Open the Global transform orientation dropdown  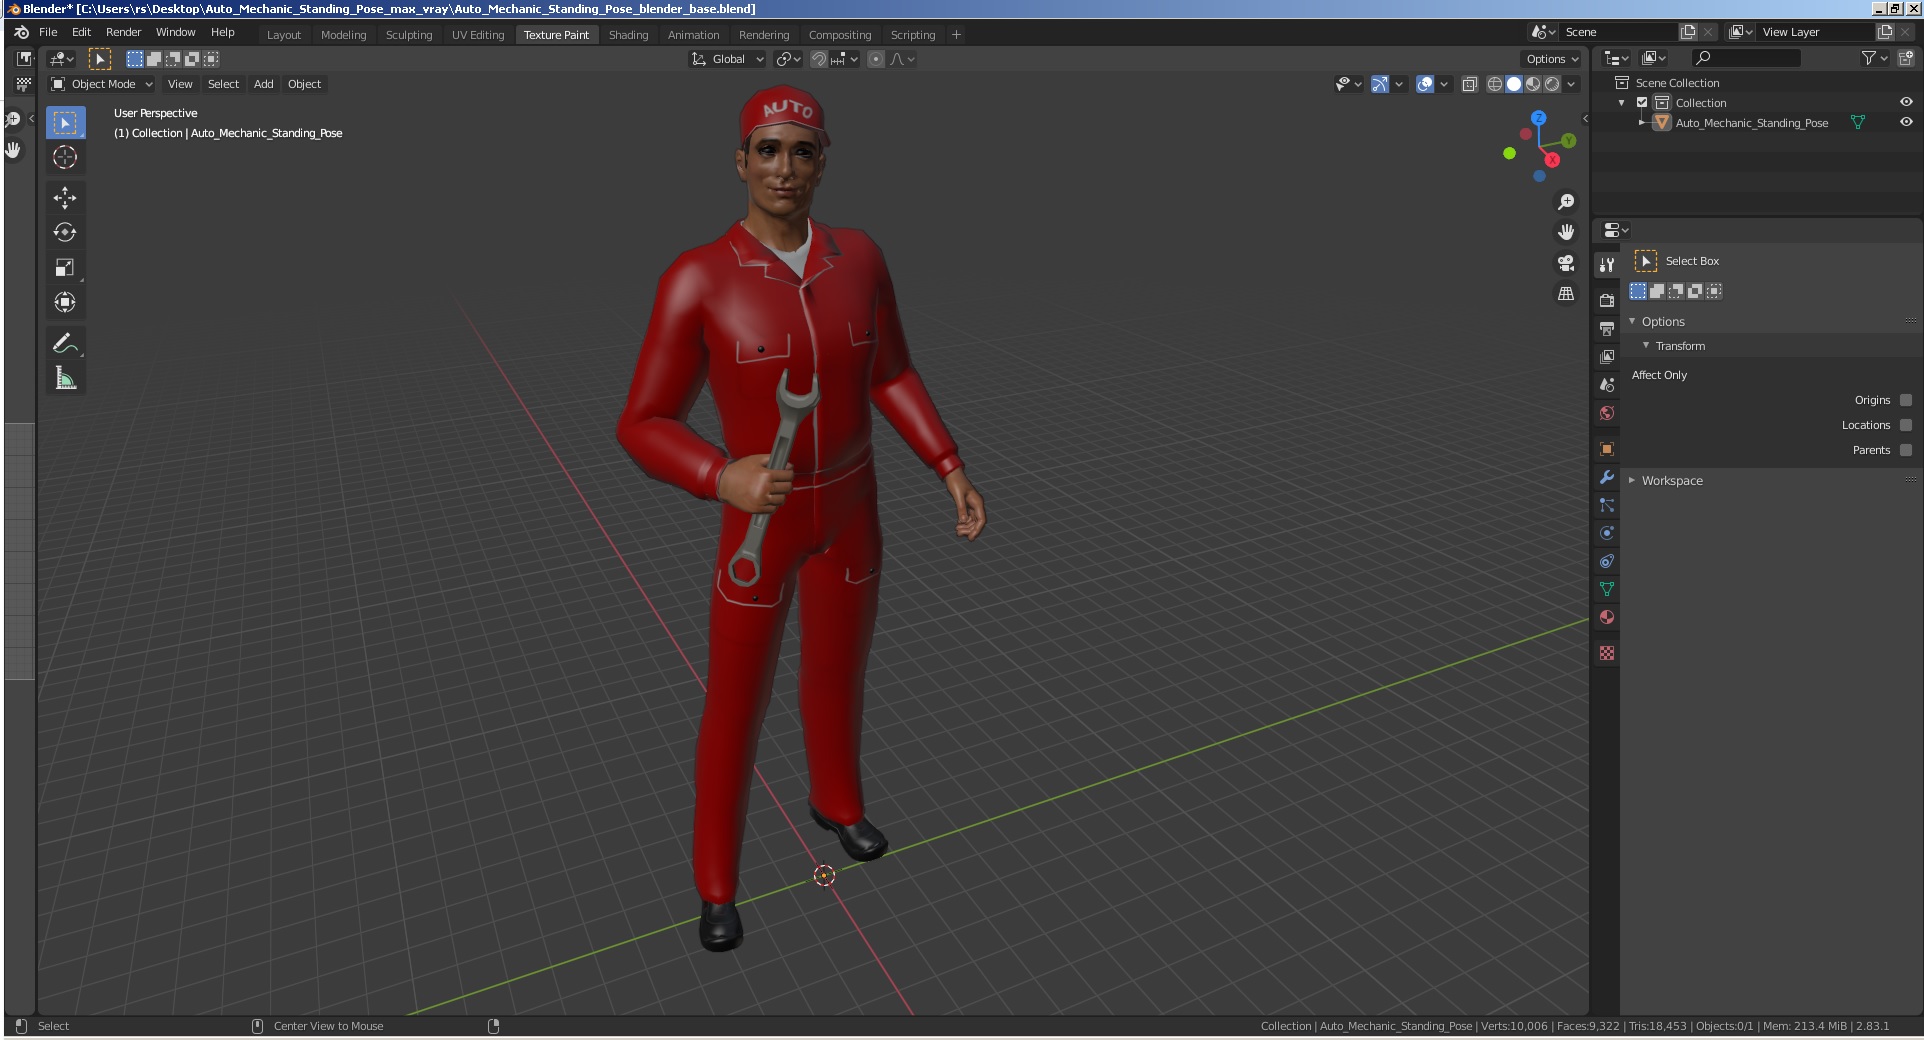pyautogui.click(x=727, y=59)
